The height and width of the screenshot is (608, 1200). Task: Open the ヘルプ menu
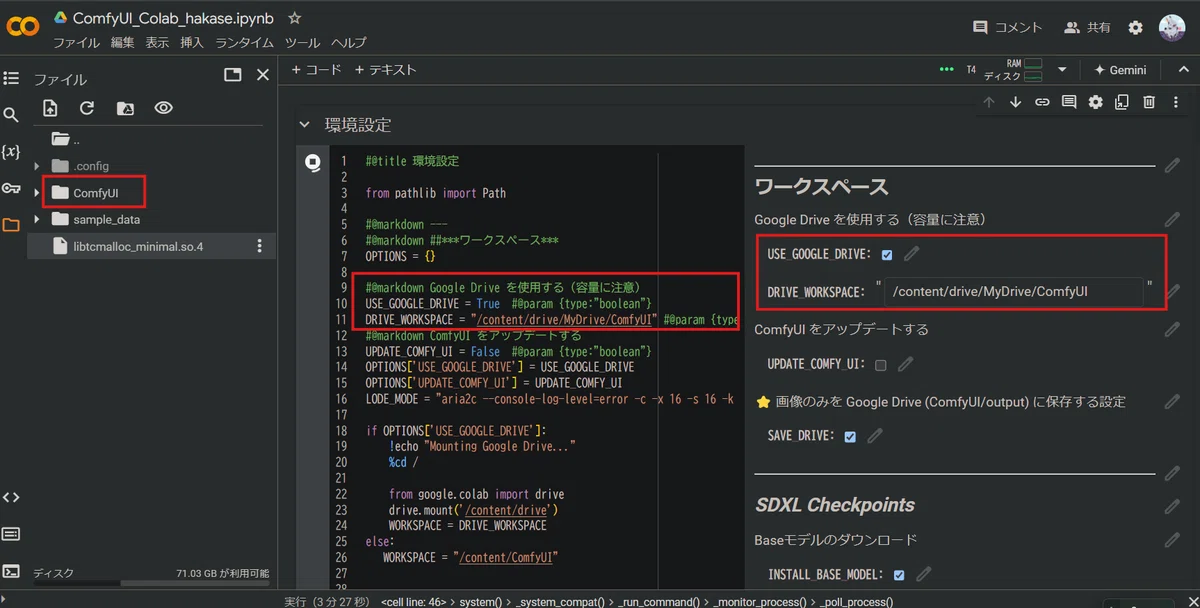(x=349, y=43)
